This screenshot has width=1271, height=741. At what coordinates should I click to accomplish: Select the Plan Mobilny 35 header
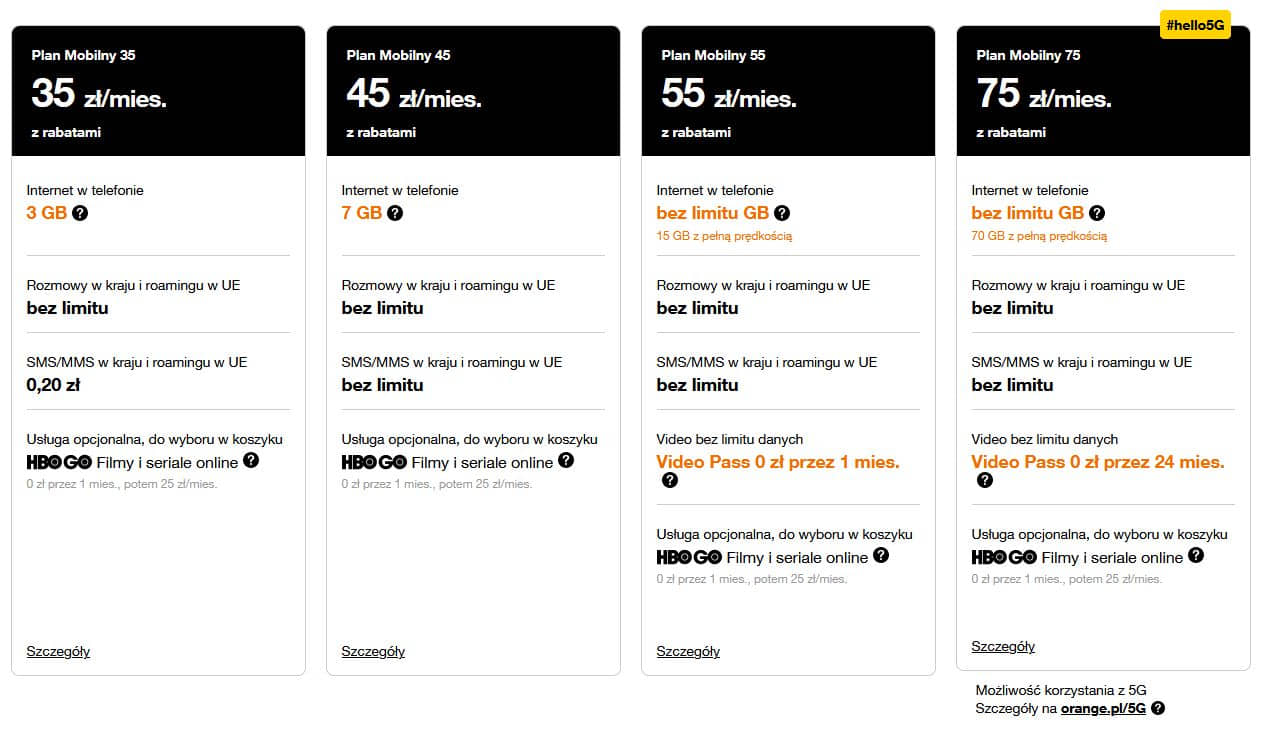tap(158, 91)
